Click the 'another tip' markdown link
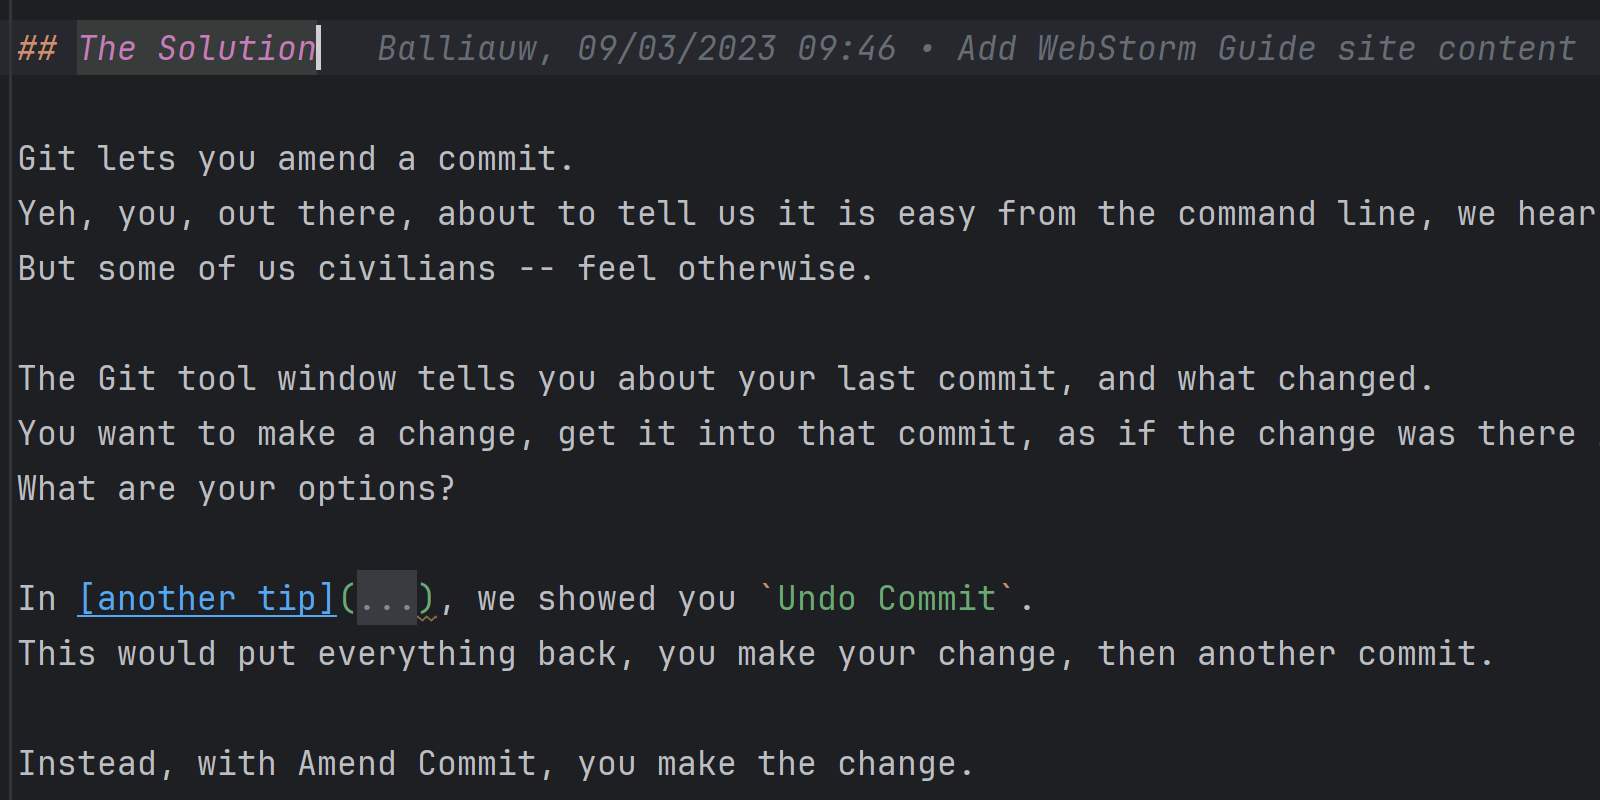Viewport: 1600px width, 800px height. click(207, 598)
